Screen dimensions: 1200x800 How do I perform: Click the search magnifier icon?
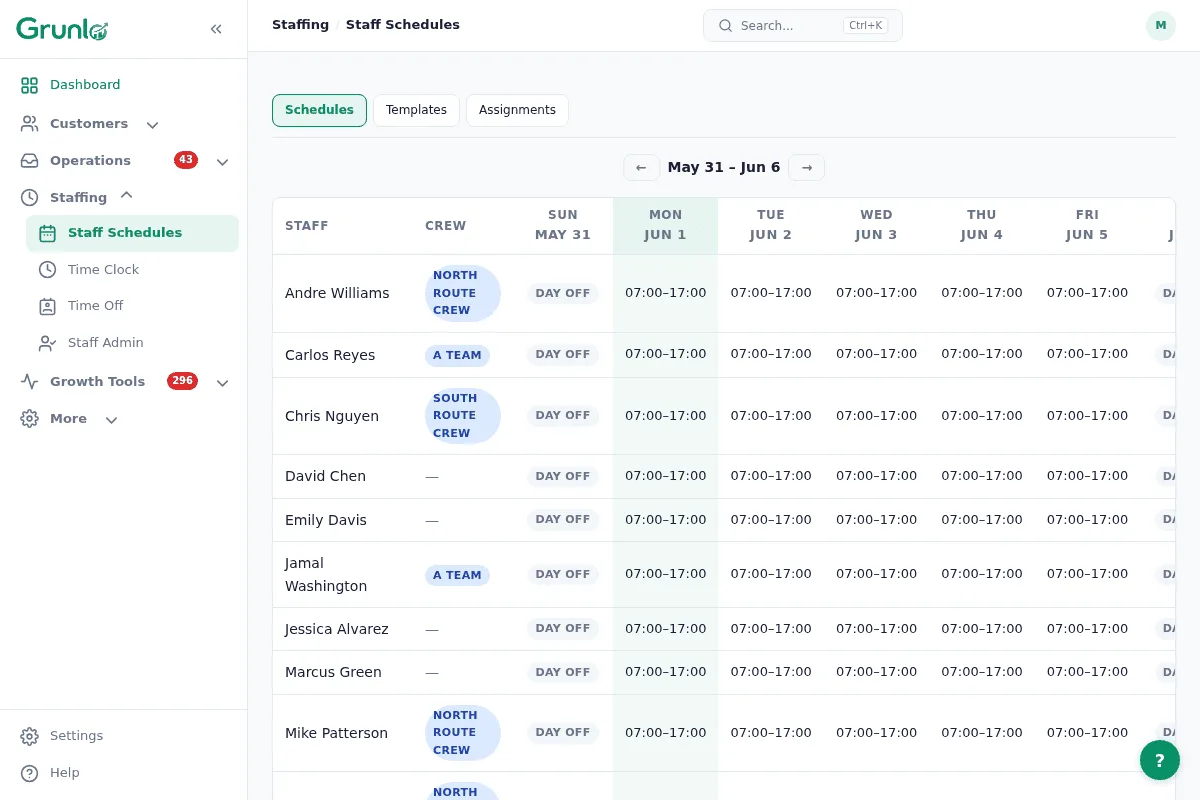(726, 26)
